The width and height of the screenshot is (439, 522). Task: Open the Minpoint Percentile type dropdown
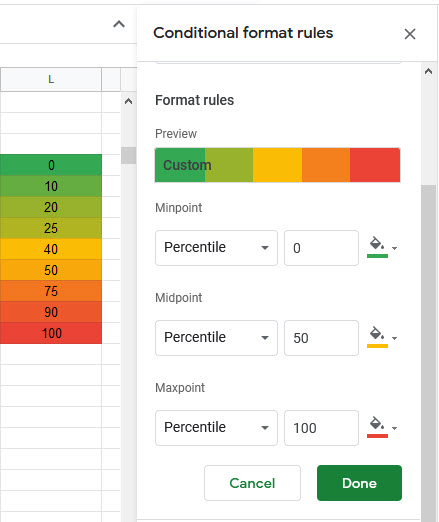click(216, 248)
